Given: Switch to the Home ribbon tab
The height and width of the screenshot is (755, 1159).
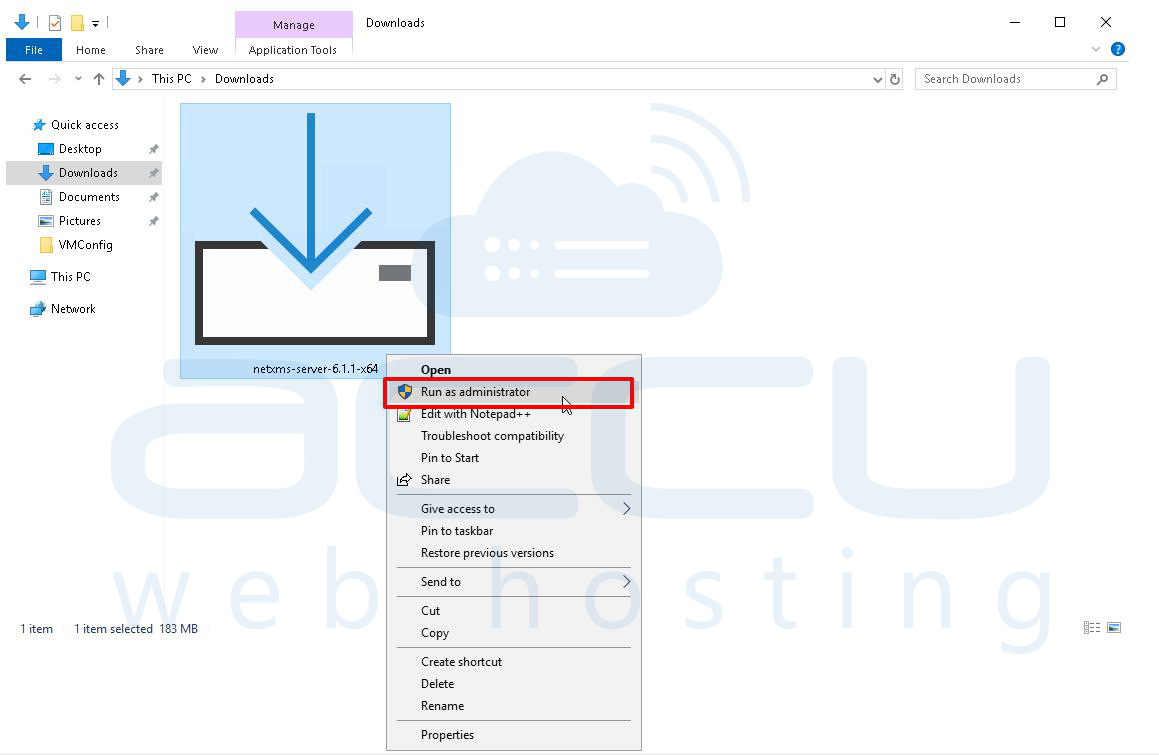Looking at the screenshot, I should click(x=91, y=50).
